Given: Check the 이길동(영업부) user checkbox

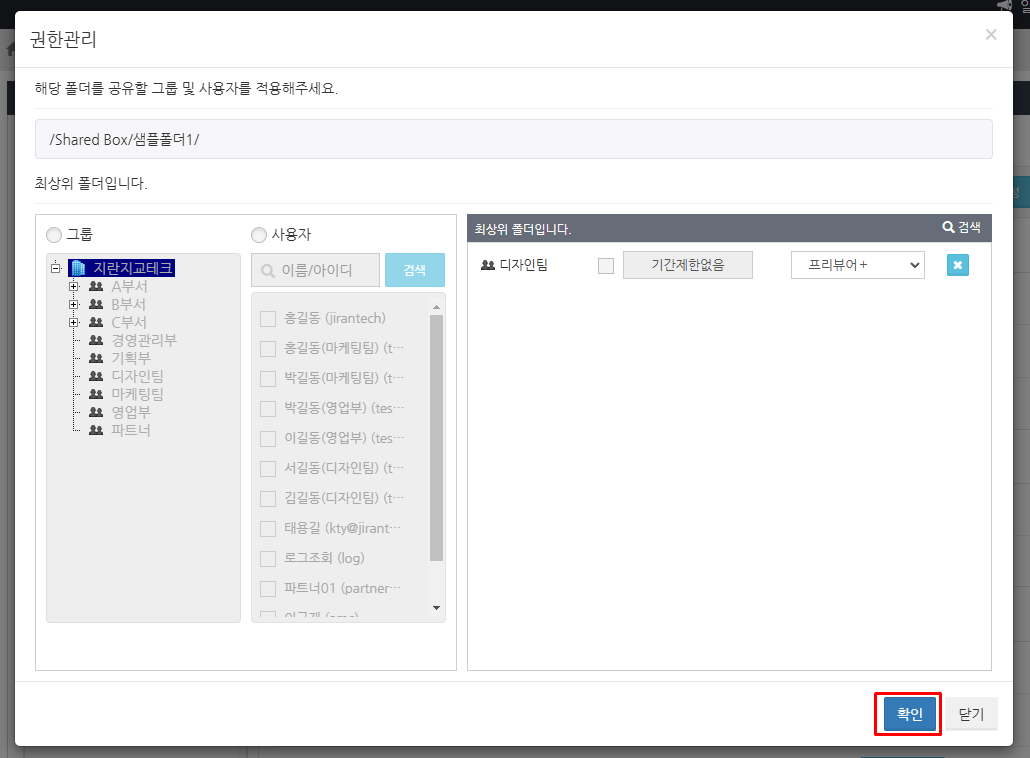Looking at the screenshot, I should [x=268, y=438].
